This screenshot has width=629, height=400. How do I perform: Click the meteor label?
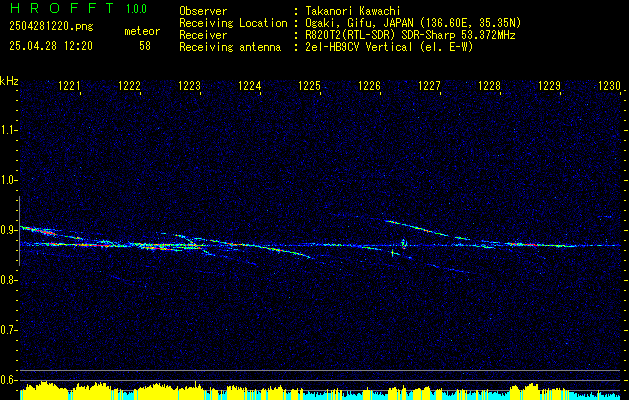[x=142, y=31]
